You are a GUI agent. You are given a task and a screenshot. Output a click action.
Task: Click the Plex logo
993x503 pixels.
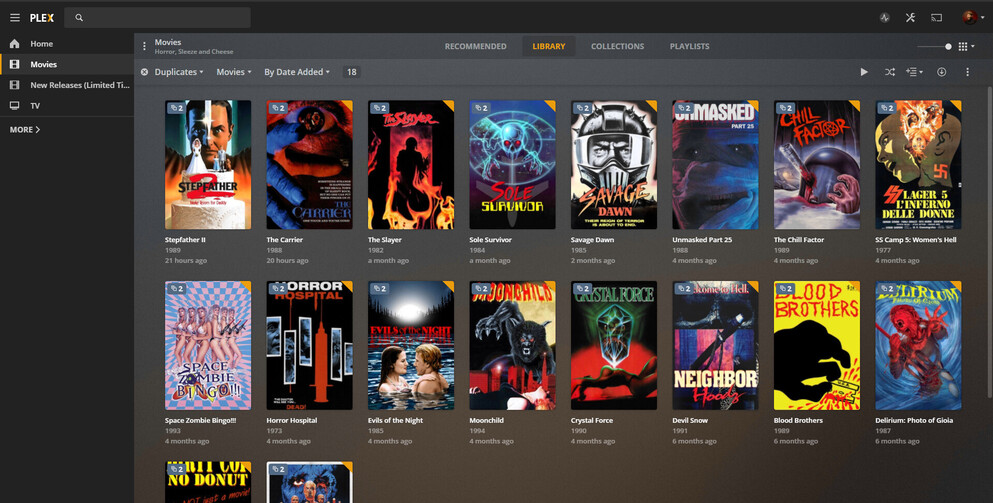[42, 18]
